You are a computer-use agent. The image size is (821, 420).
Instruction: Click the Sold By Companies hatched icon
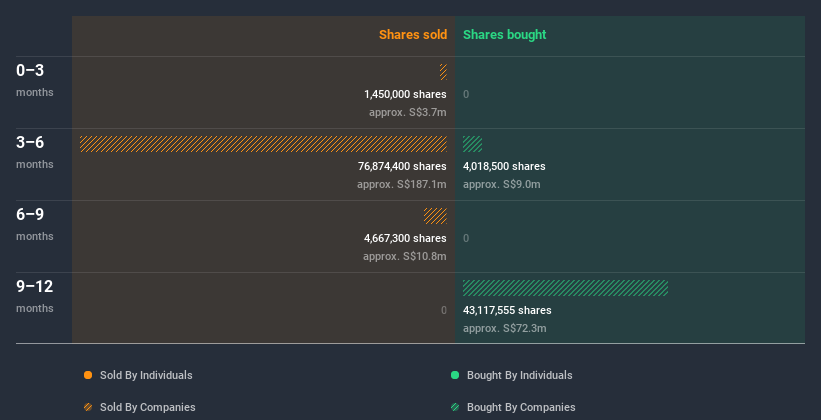tap(88, 407)
